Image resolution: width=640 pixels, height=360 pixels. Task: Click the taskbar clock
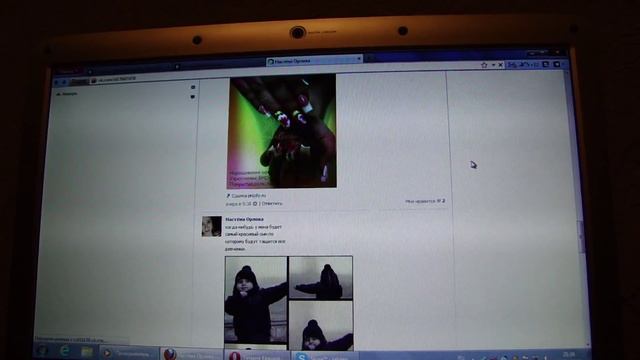tap(569, 355)
